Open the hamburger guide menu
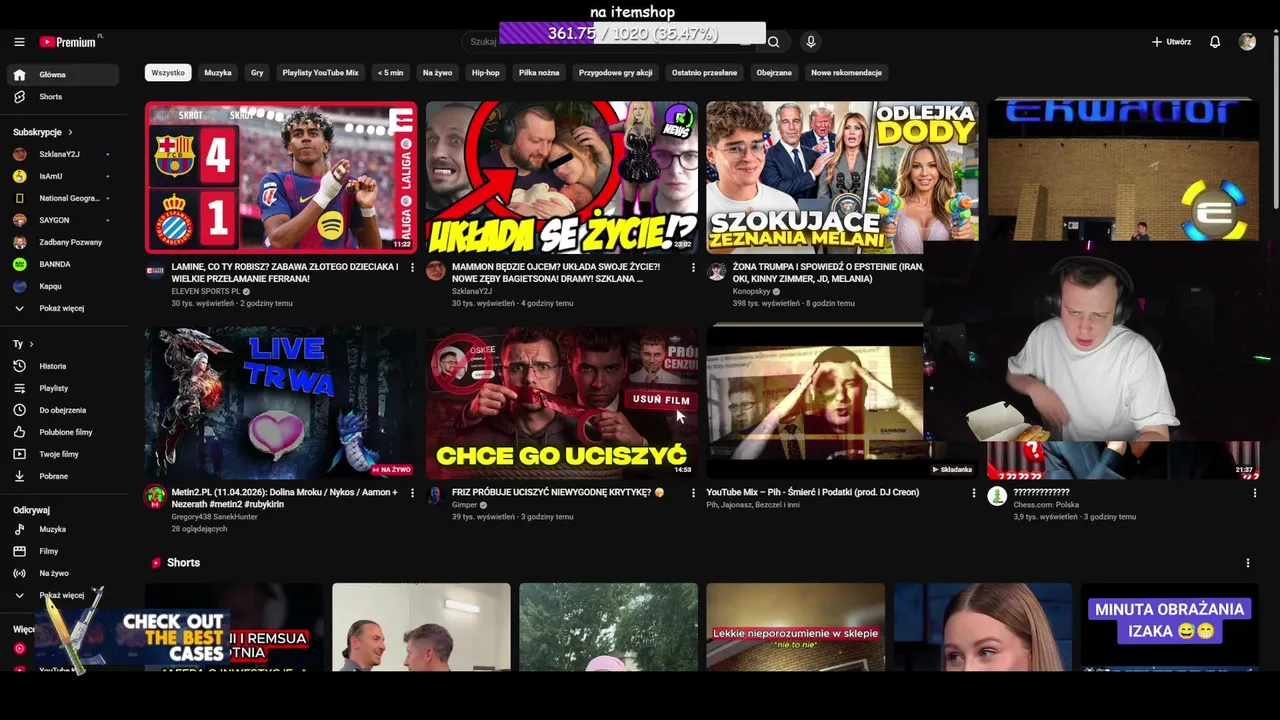The width and height of the screenshot is (1280, 720). (19, 42)
